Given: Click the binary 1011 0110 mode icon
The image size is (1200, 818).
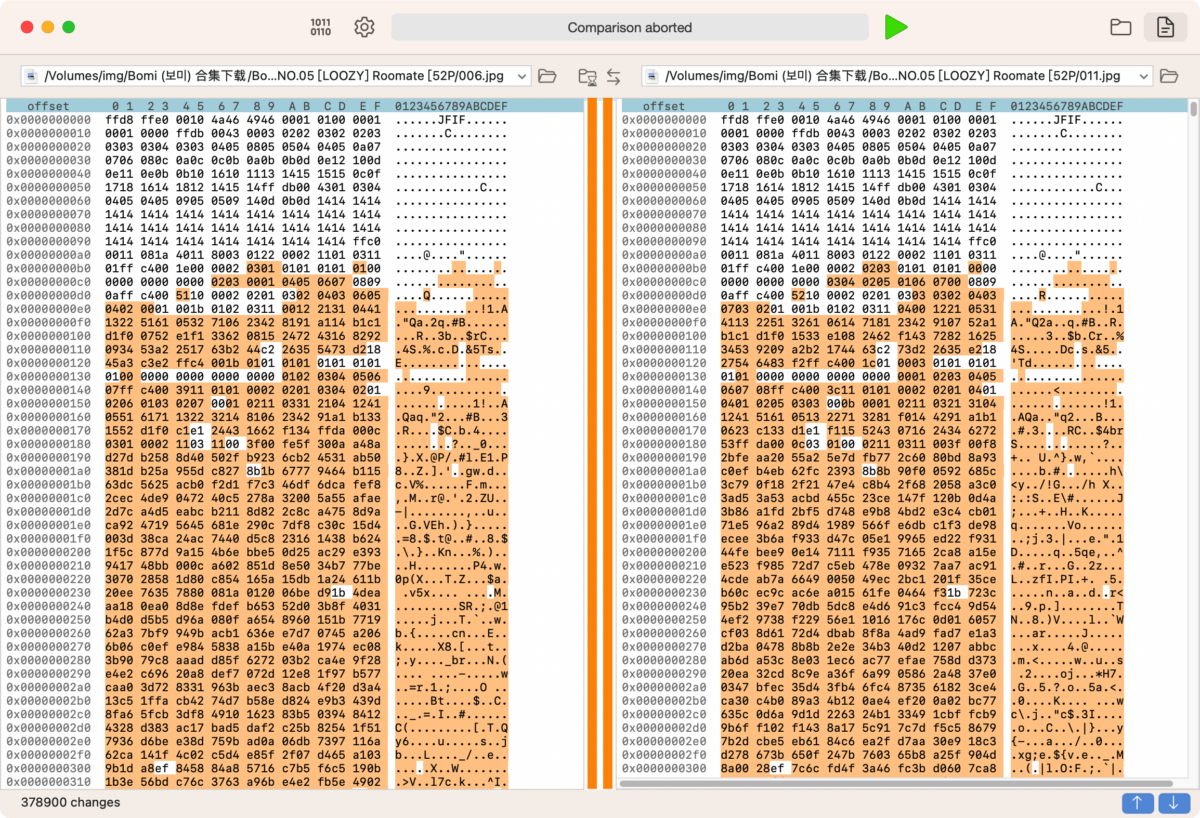Looking at the screenshot, I should [x=321, y=27].
